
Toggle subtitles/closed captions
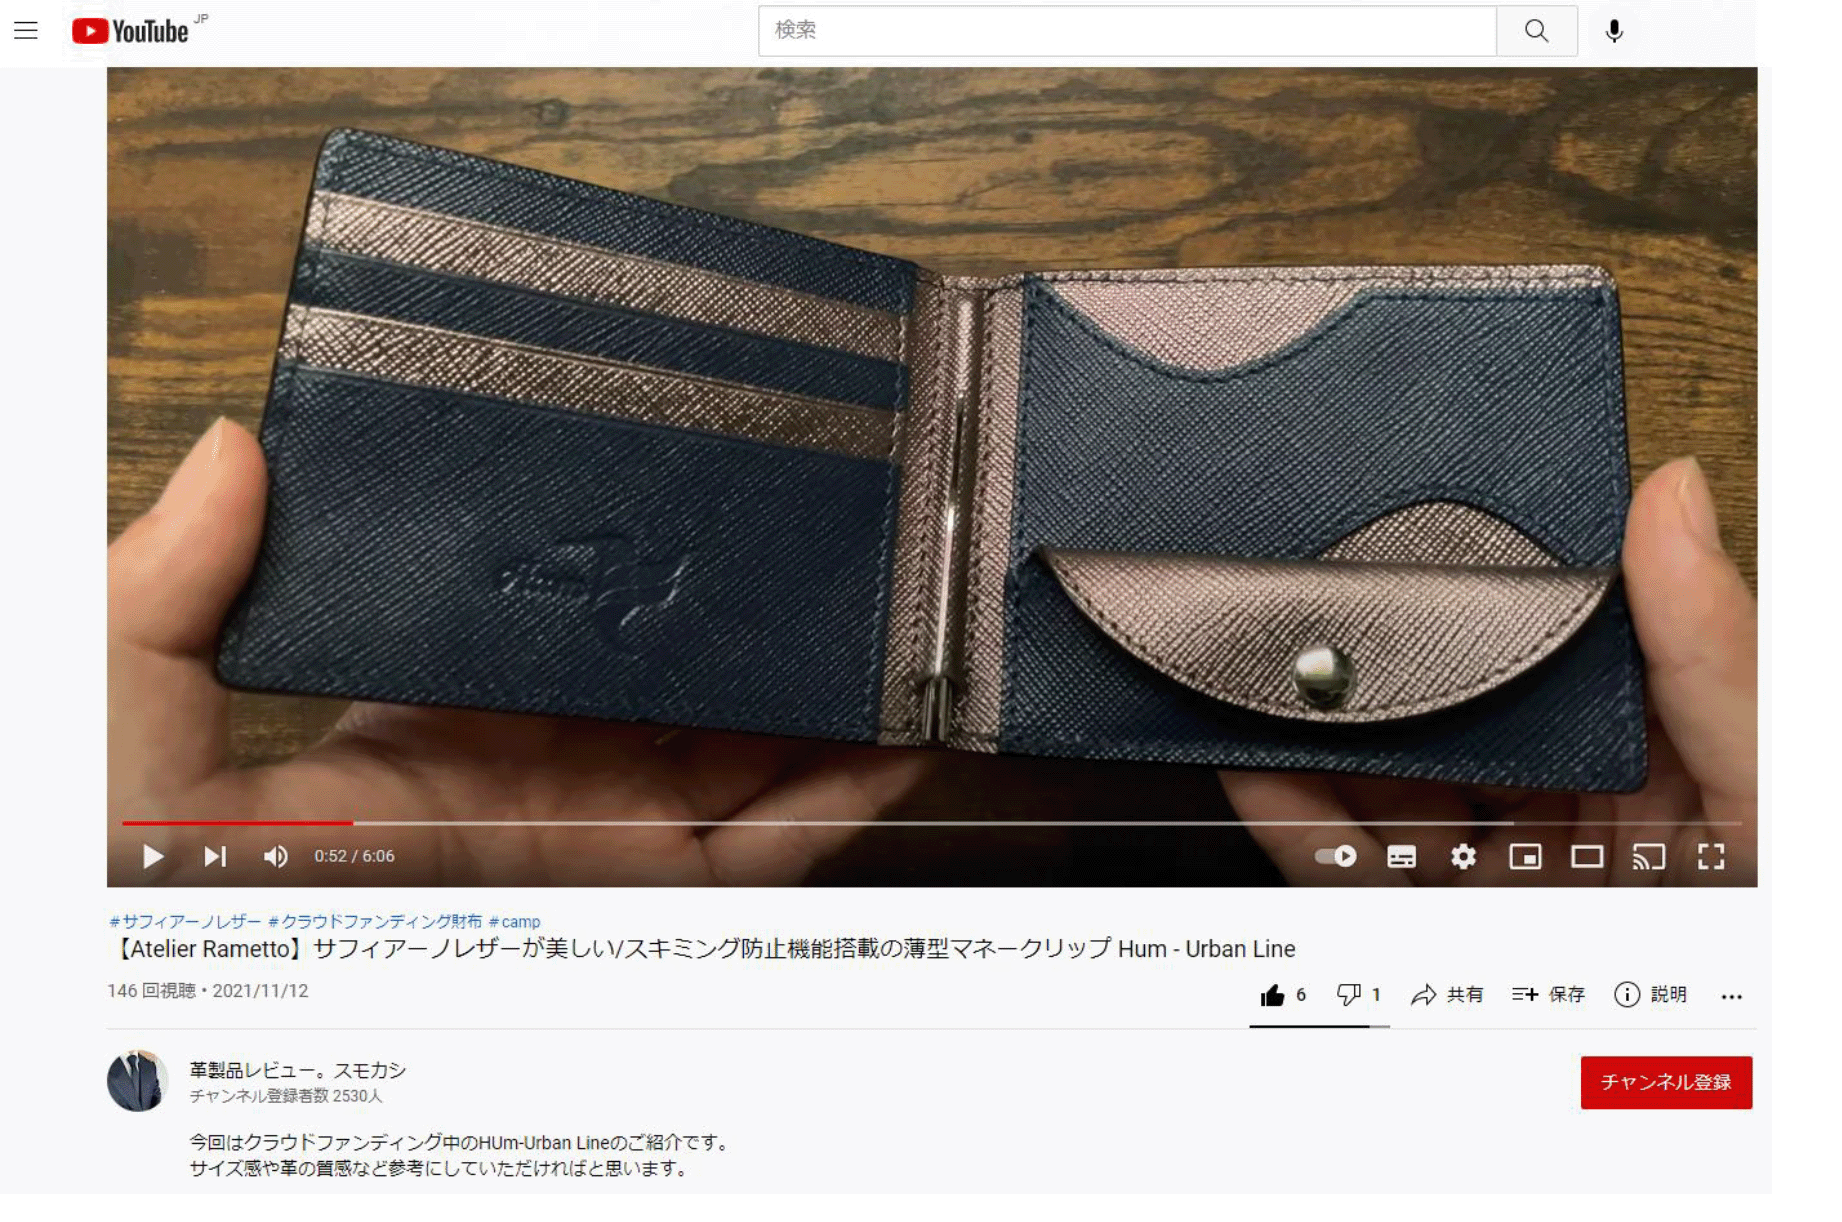(x=1401, y=856)
